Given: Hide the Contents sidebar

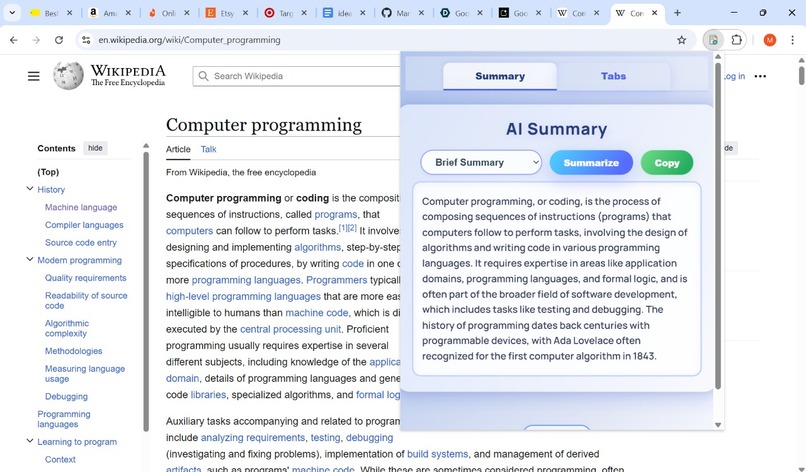Looking at the screenshot, I should (95, 148).
